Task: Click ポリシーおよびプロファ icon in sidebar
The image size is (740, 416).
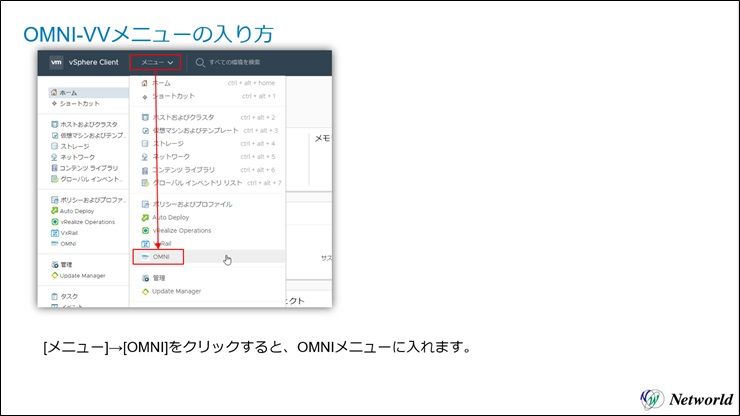Action: [x=54, y=200]
